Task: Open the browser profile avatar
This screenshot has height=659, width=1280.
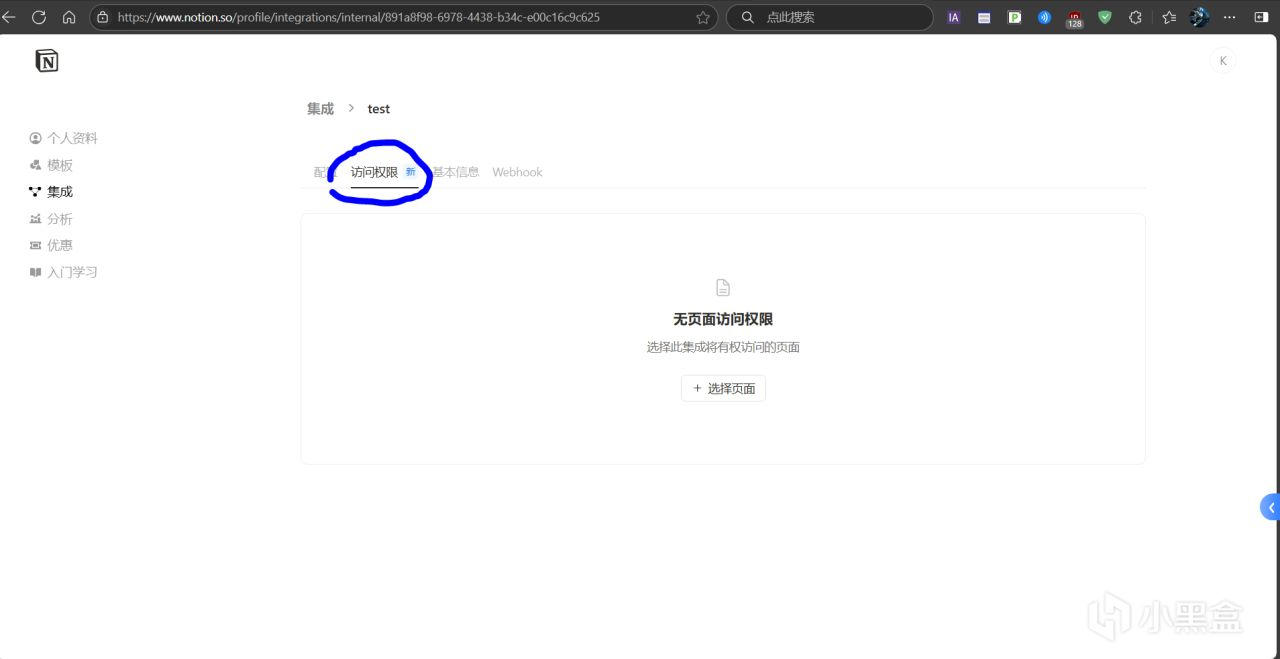Action: (x=1199, y=17)
